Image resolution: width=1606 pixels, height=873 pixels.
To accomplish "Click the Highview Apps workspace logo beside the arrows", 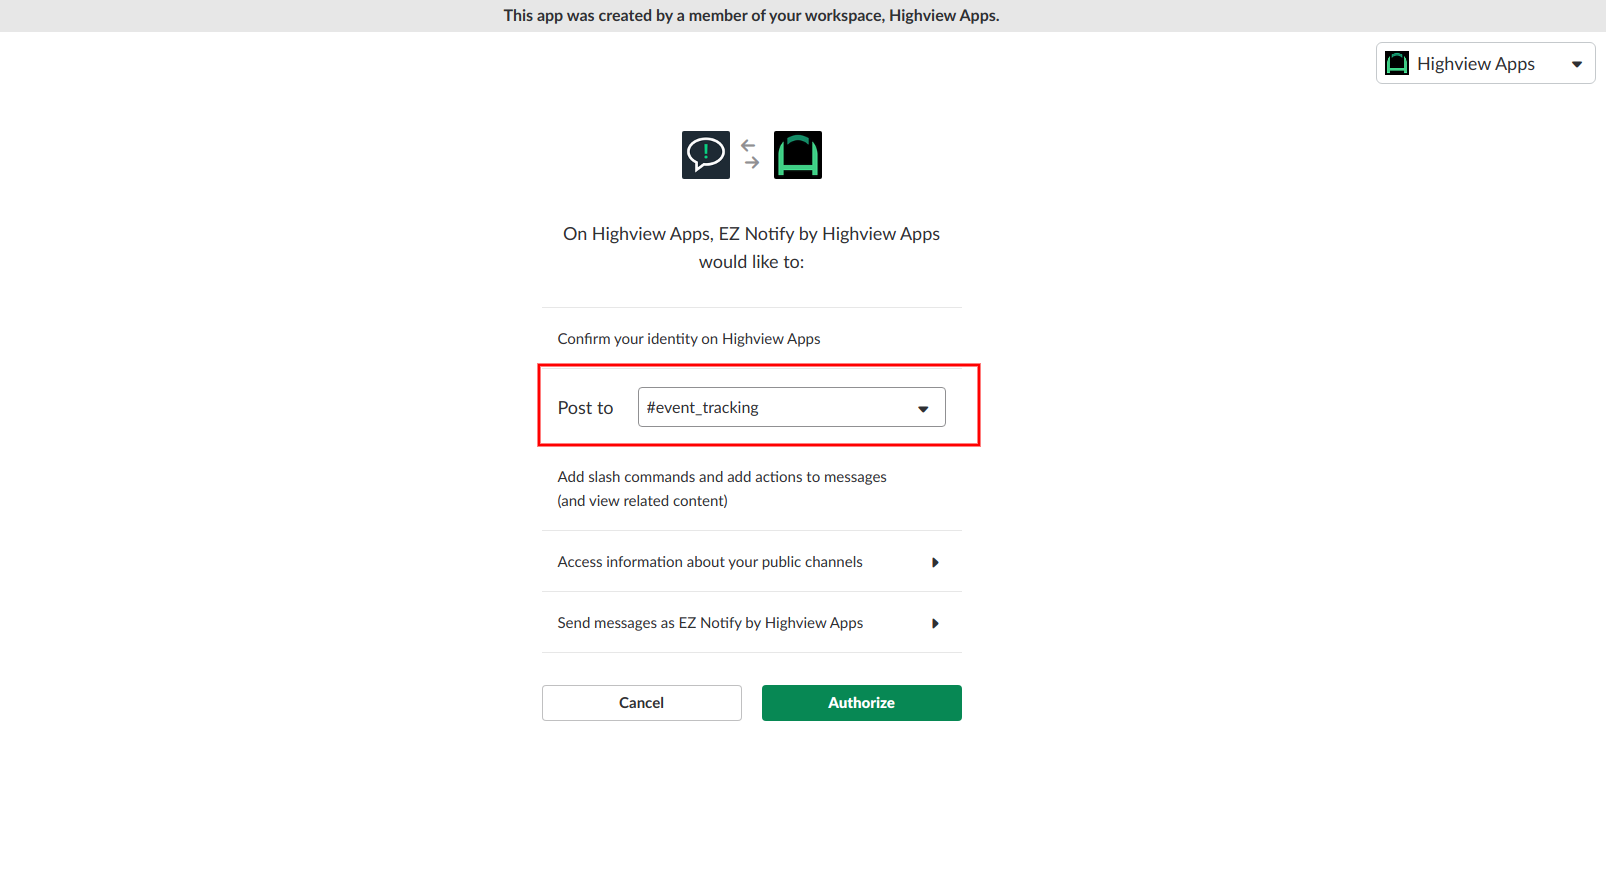I will tap(797, 155).
